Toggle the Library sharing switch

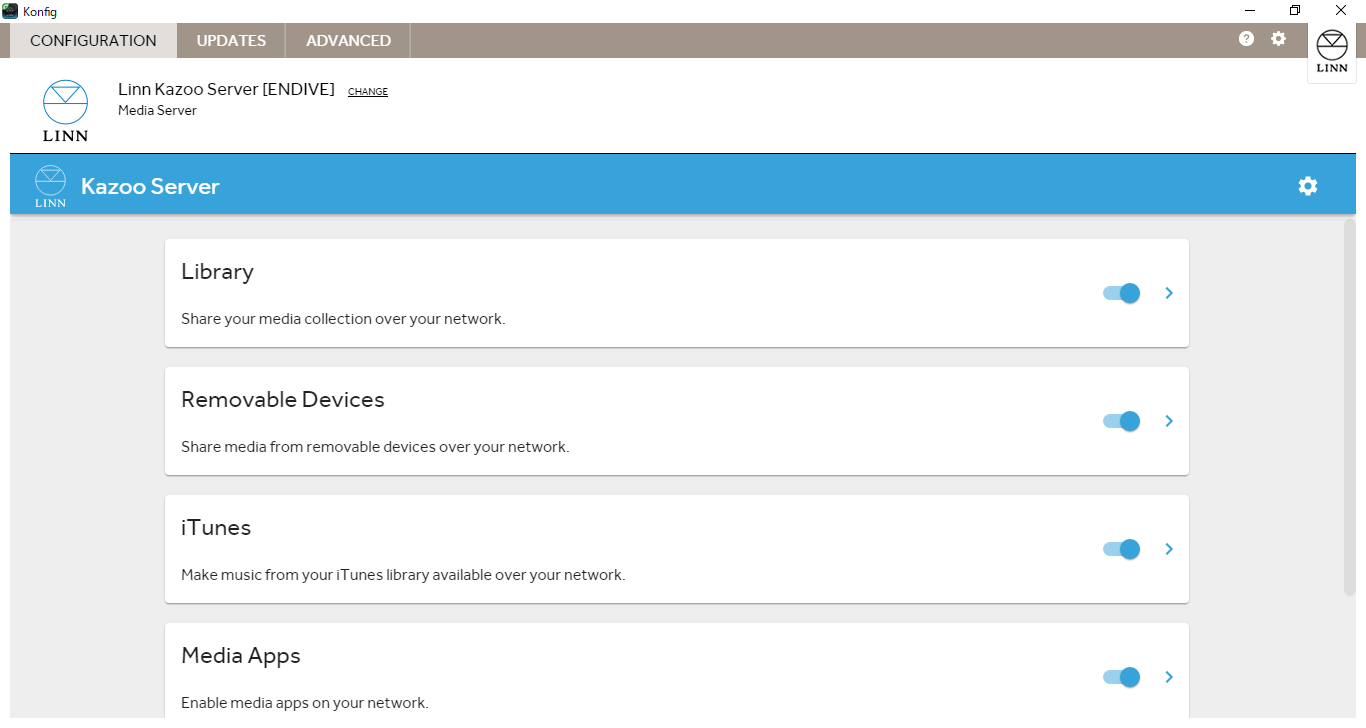click(1121, 293)
